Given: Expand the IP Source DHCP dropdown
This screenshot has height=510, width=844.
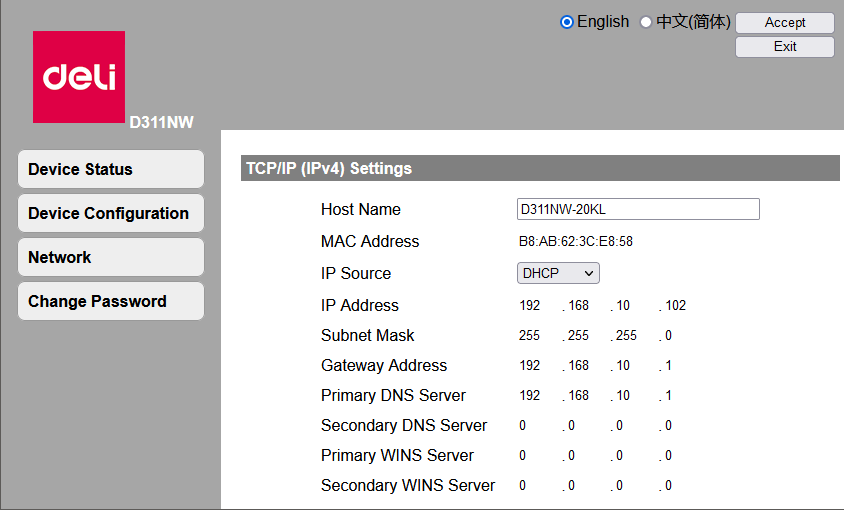Looking at the screenshot, I should pyautogui.click(x=558, y=273).
